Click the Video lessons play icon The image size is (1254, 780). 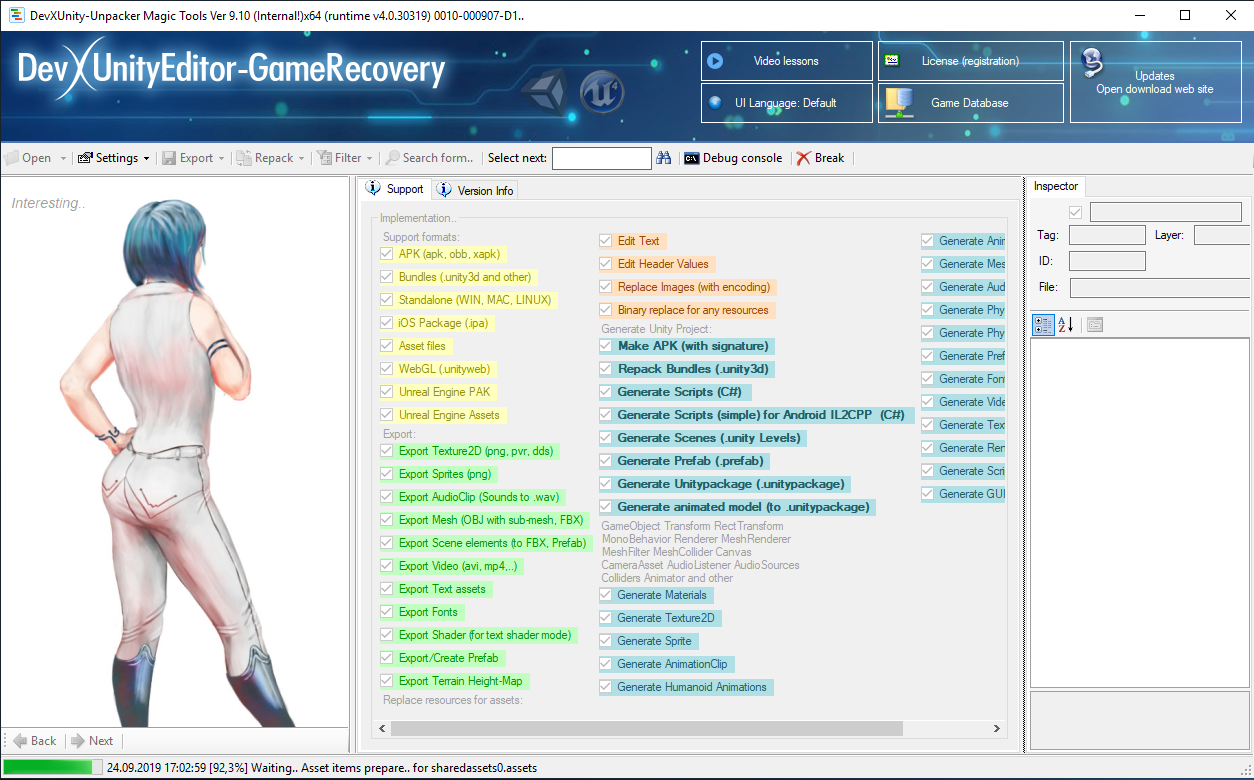[715, 61]
